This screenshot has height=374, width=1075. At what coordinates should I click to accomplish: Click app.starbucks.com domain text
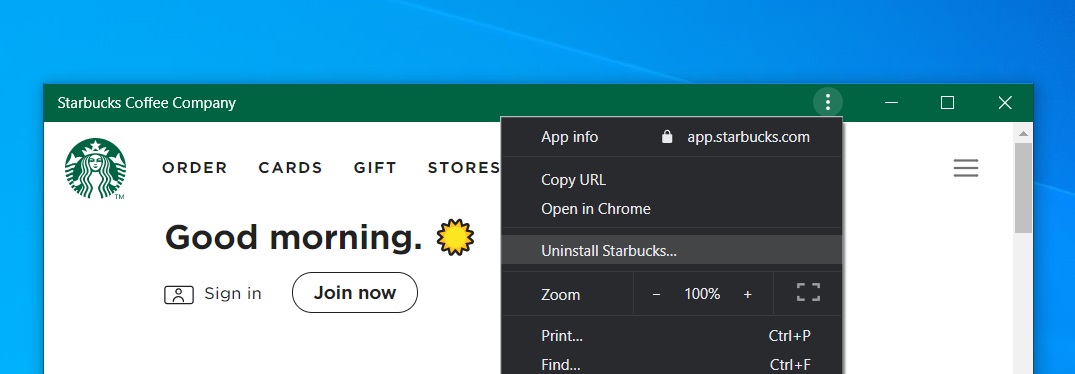coord(749,137)
